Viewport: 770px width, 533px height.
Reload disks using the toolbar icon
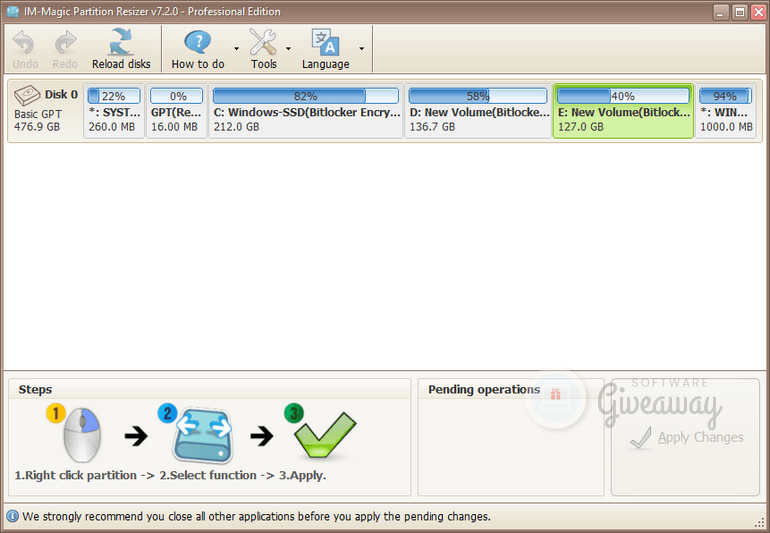click(121, 43)
